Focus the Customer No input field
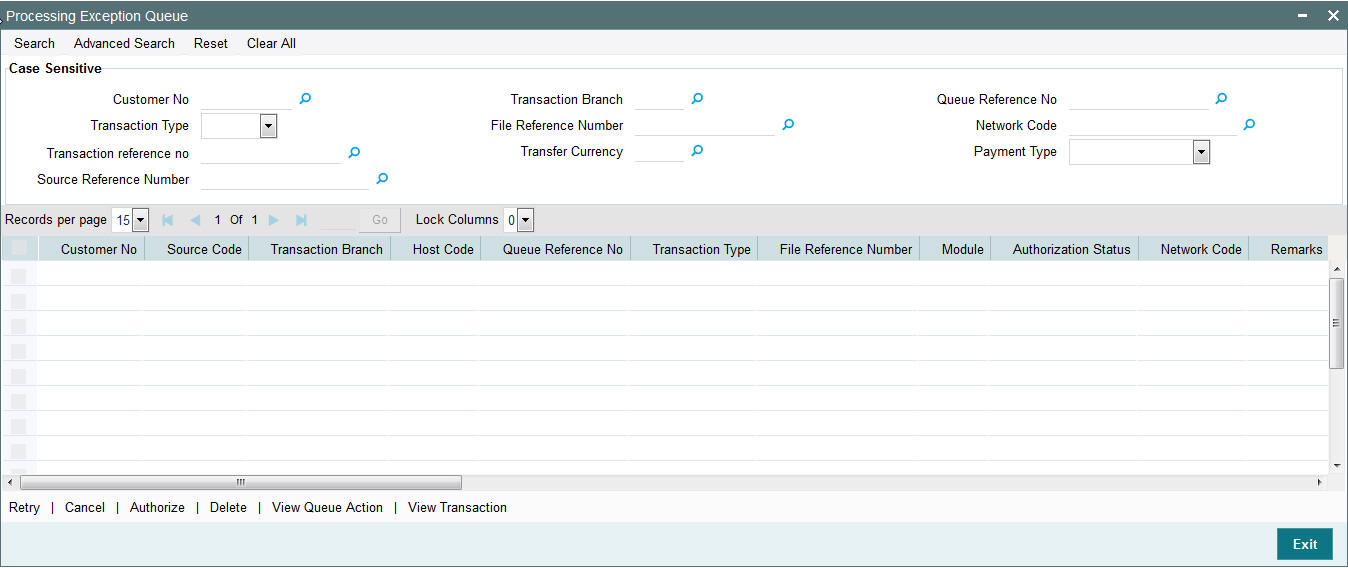The height and width of the screenshot is (568, 1348). click(x=246, y=99)
